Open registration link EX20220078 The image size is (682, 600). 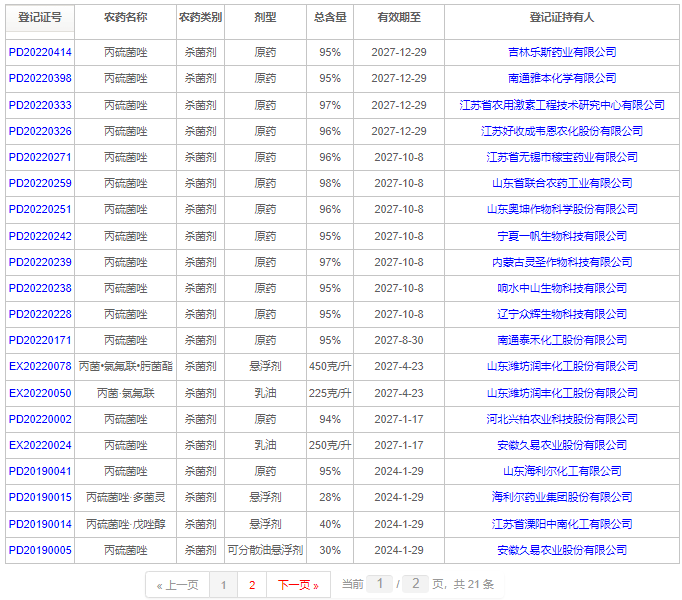[40, 366]
